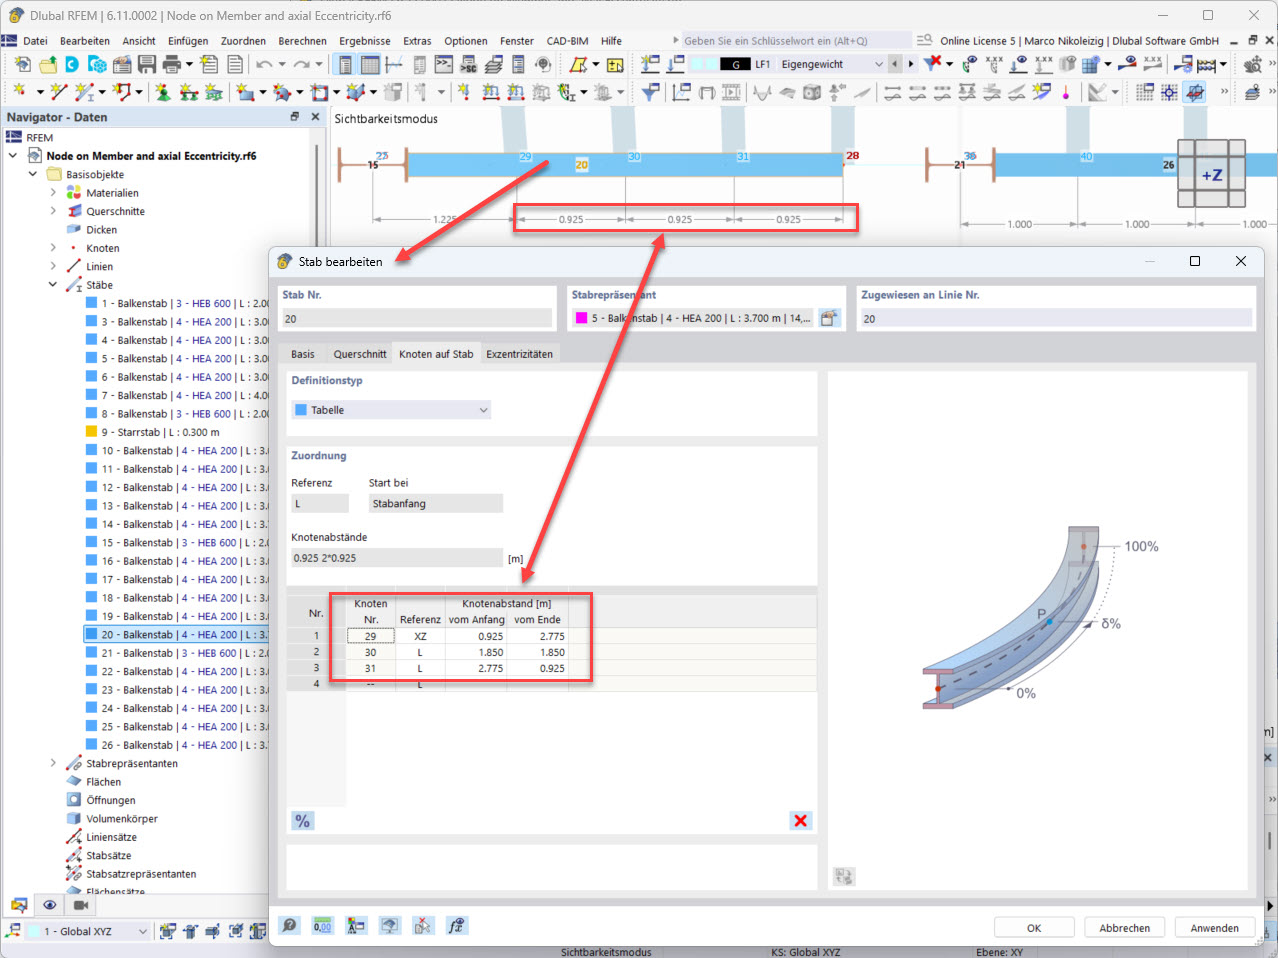Screen dimensions: 1278x958
Task: Open the Ergebnisse menu
Action: coord(365,41)
